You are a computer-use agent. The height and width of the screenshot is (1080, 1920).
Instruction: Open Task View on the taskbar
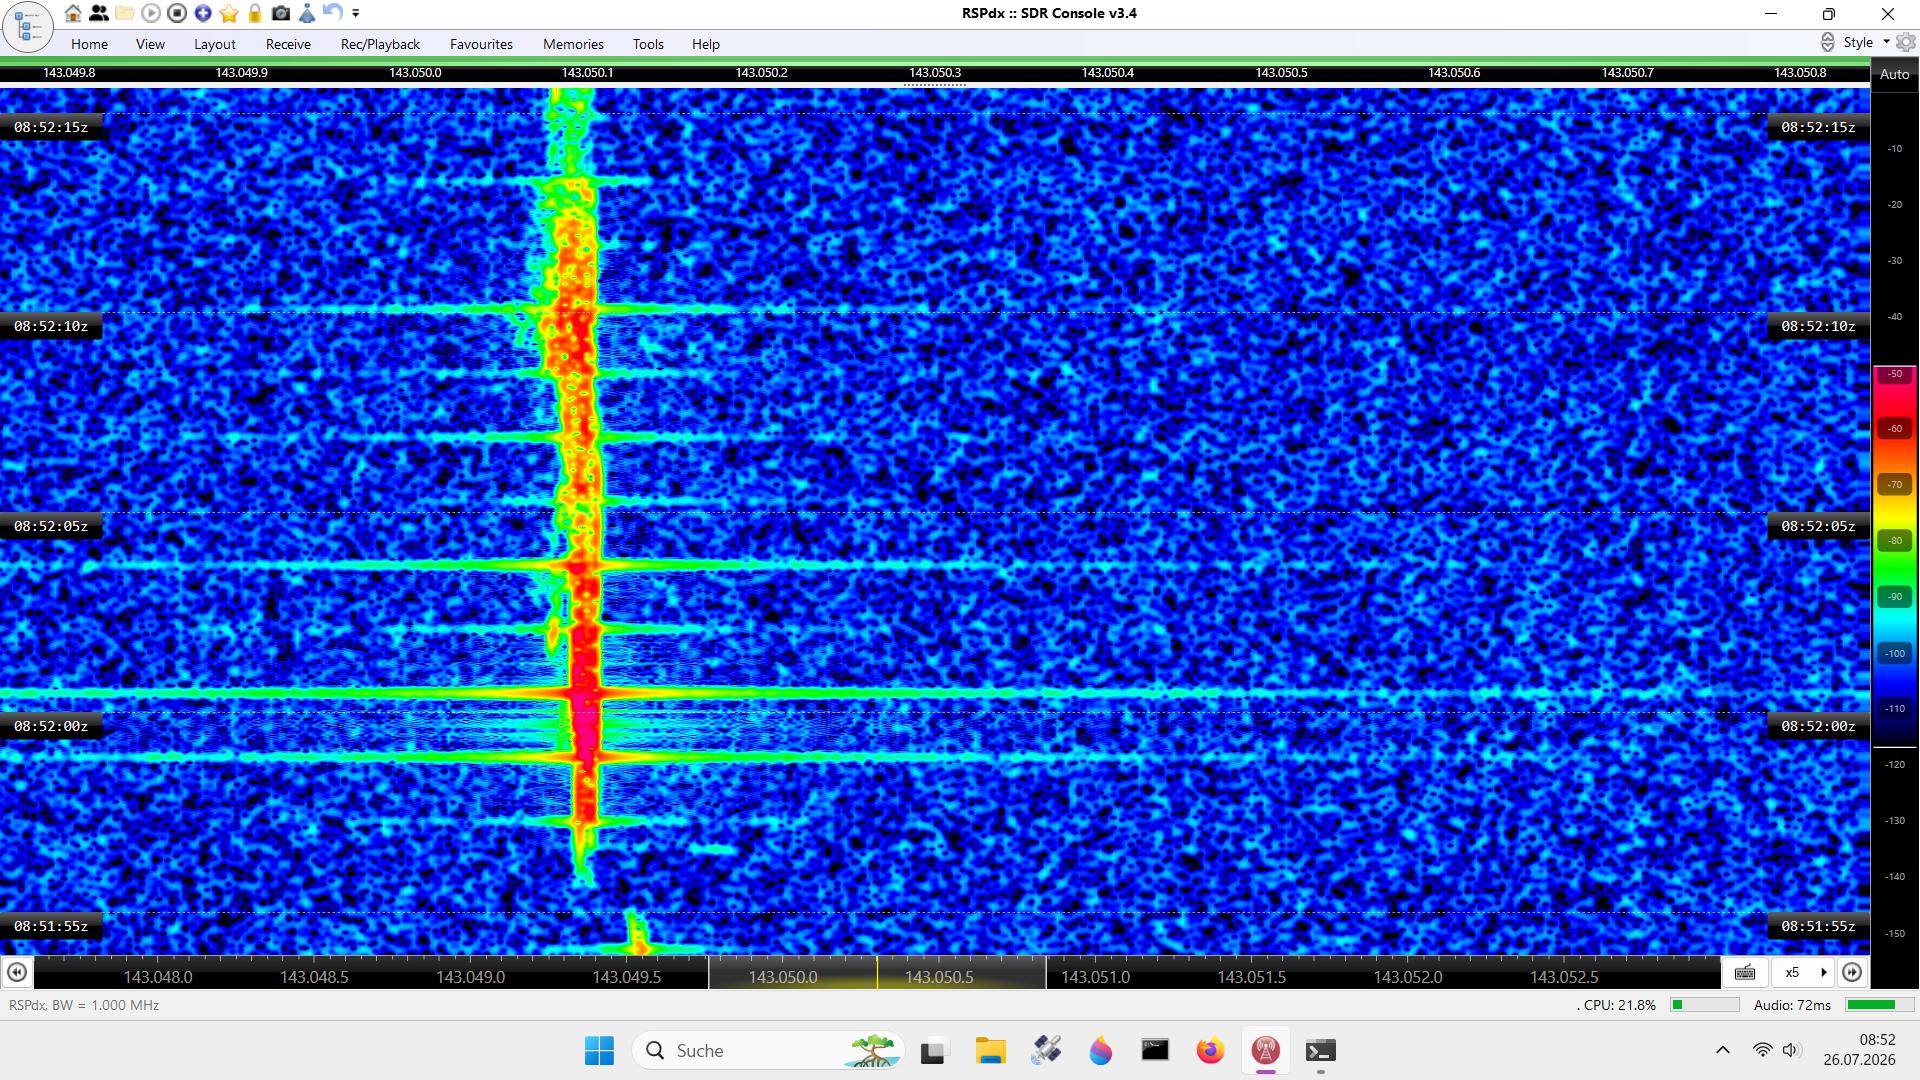pyautogui.click(x=933, y=1051)
